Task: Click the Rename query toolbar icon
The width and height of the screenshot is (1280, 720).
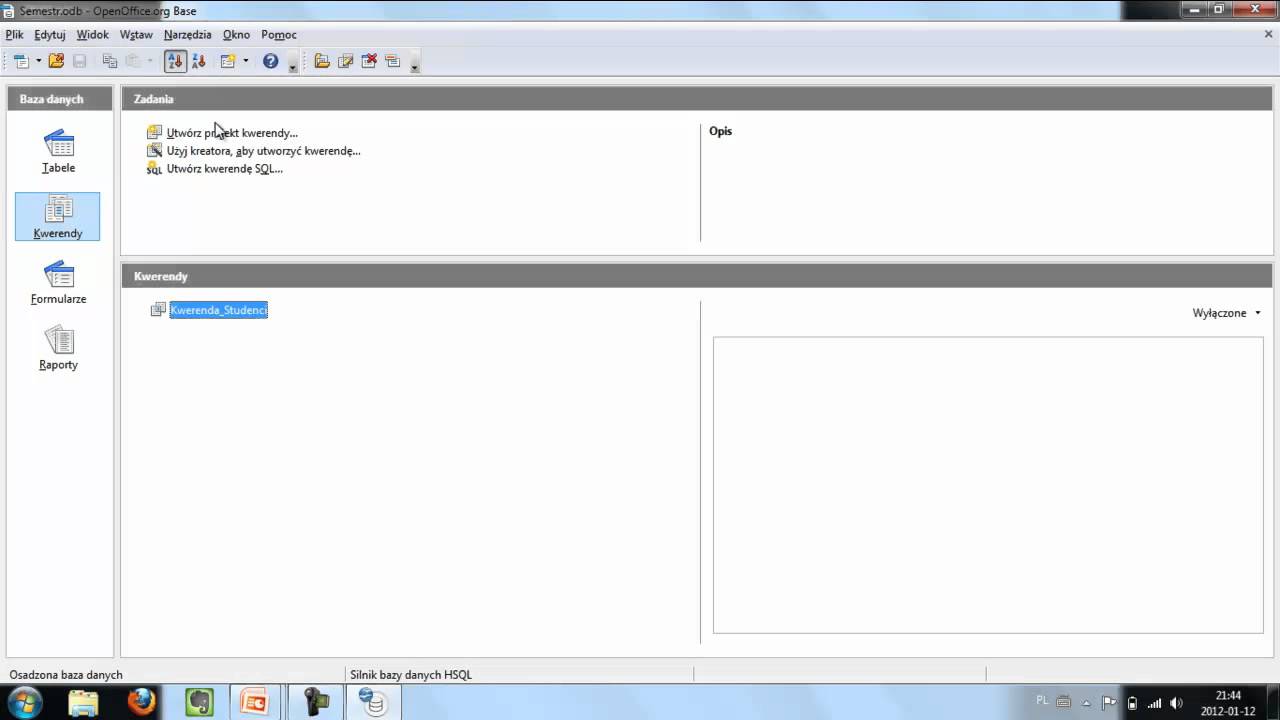Action: click(392, 61)
